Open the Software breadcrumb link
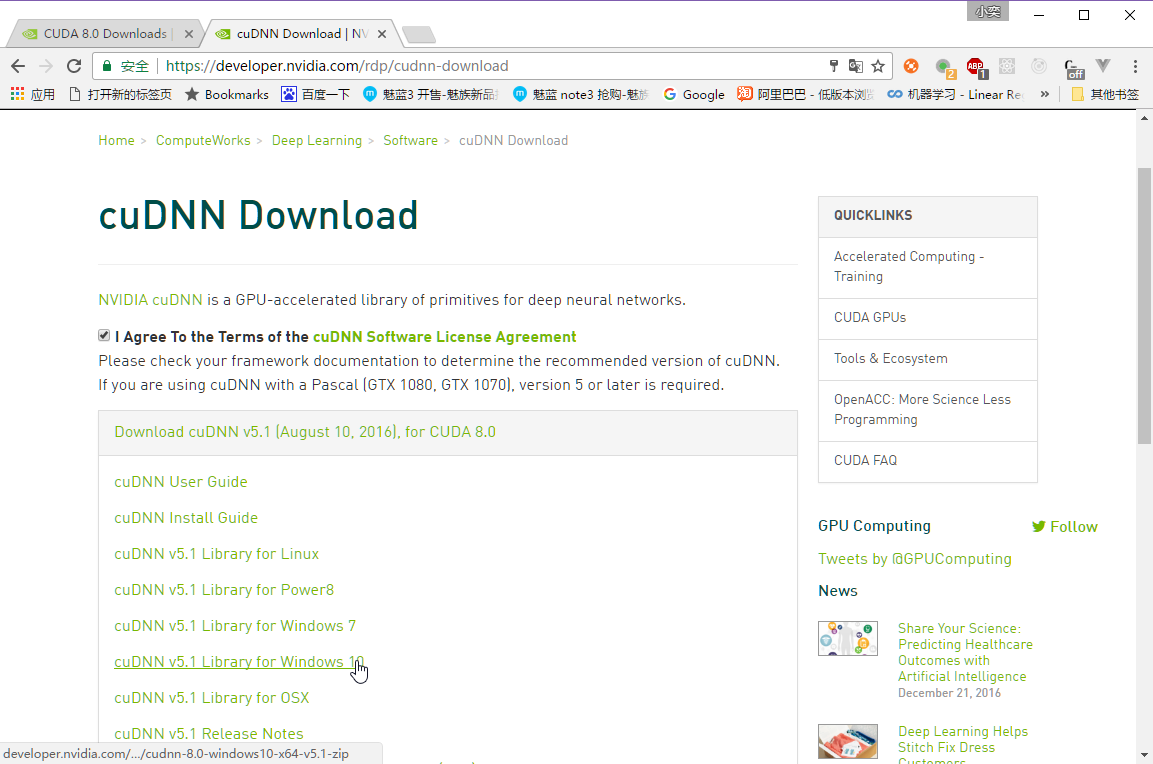 [x=410, y=140]
